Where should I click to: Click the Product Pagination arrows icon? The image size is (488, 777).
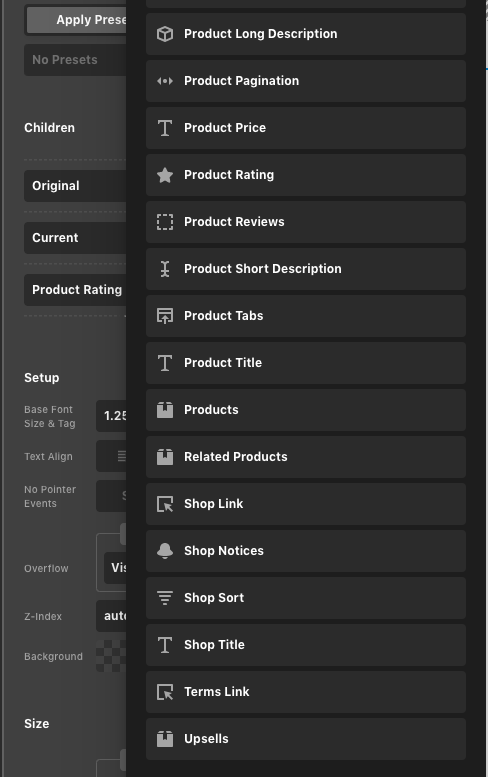point(165,81)
